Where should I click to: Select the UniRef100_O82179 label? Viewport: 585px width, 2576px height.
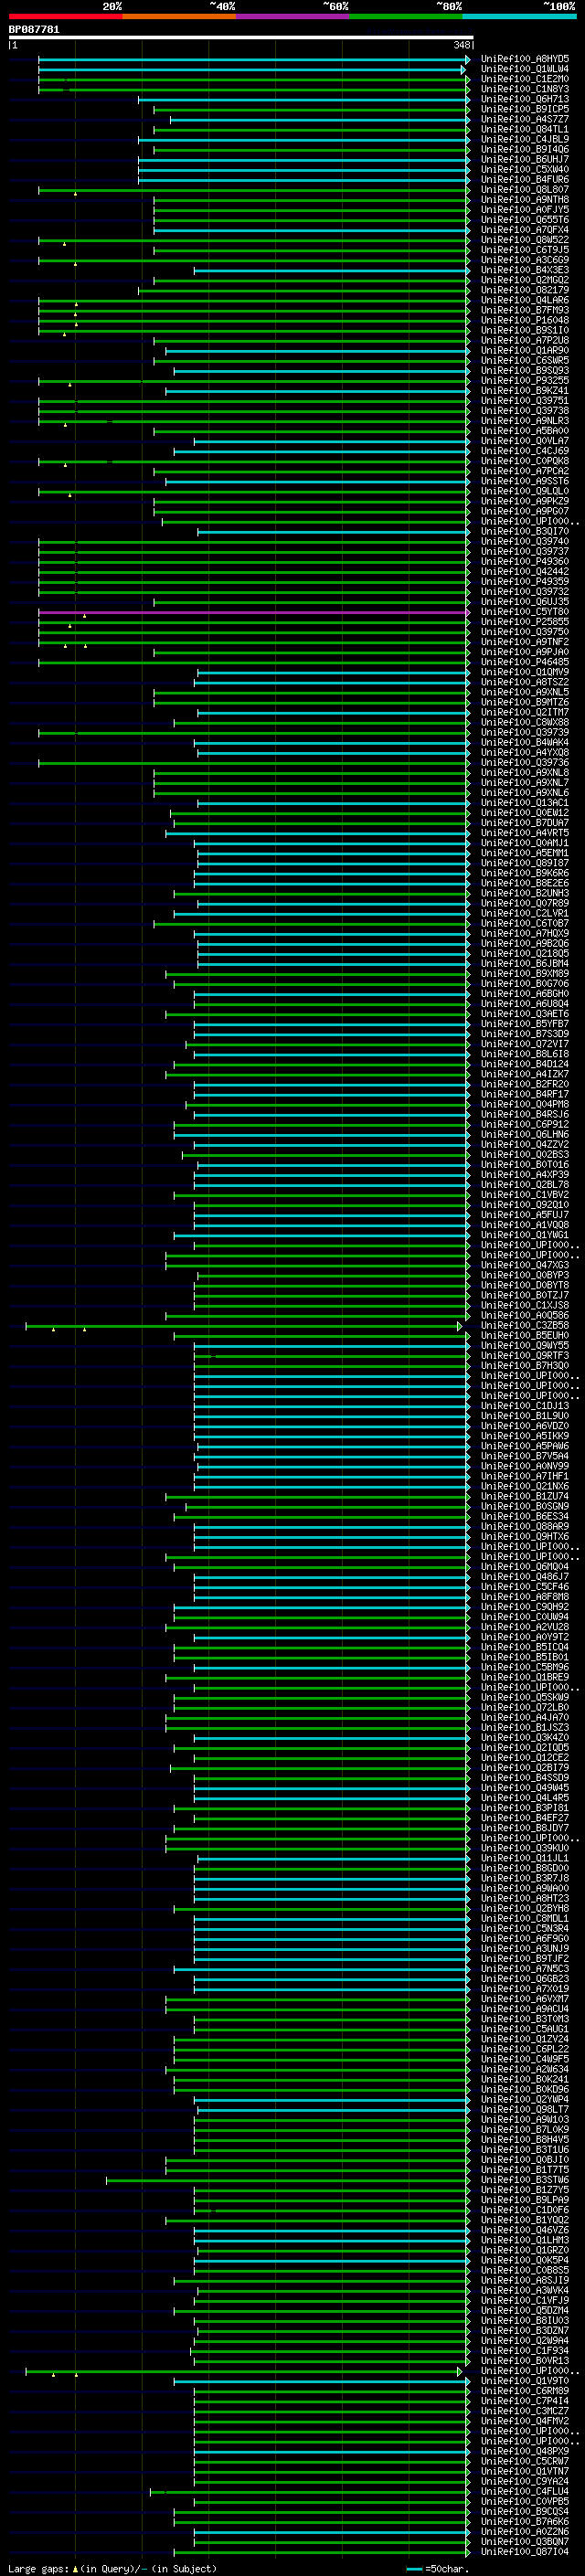point(525,290)
